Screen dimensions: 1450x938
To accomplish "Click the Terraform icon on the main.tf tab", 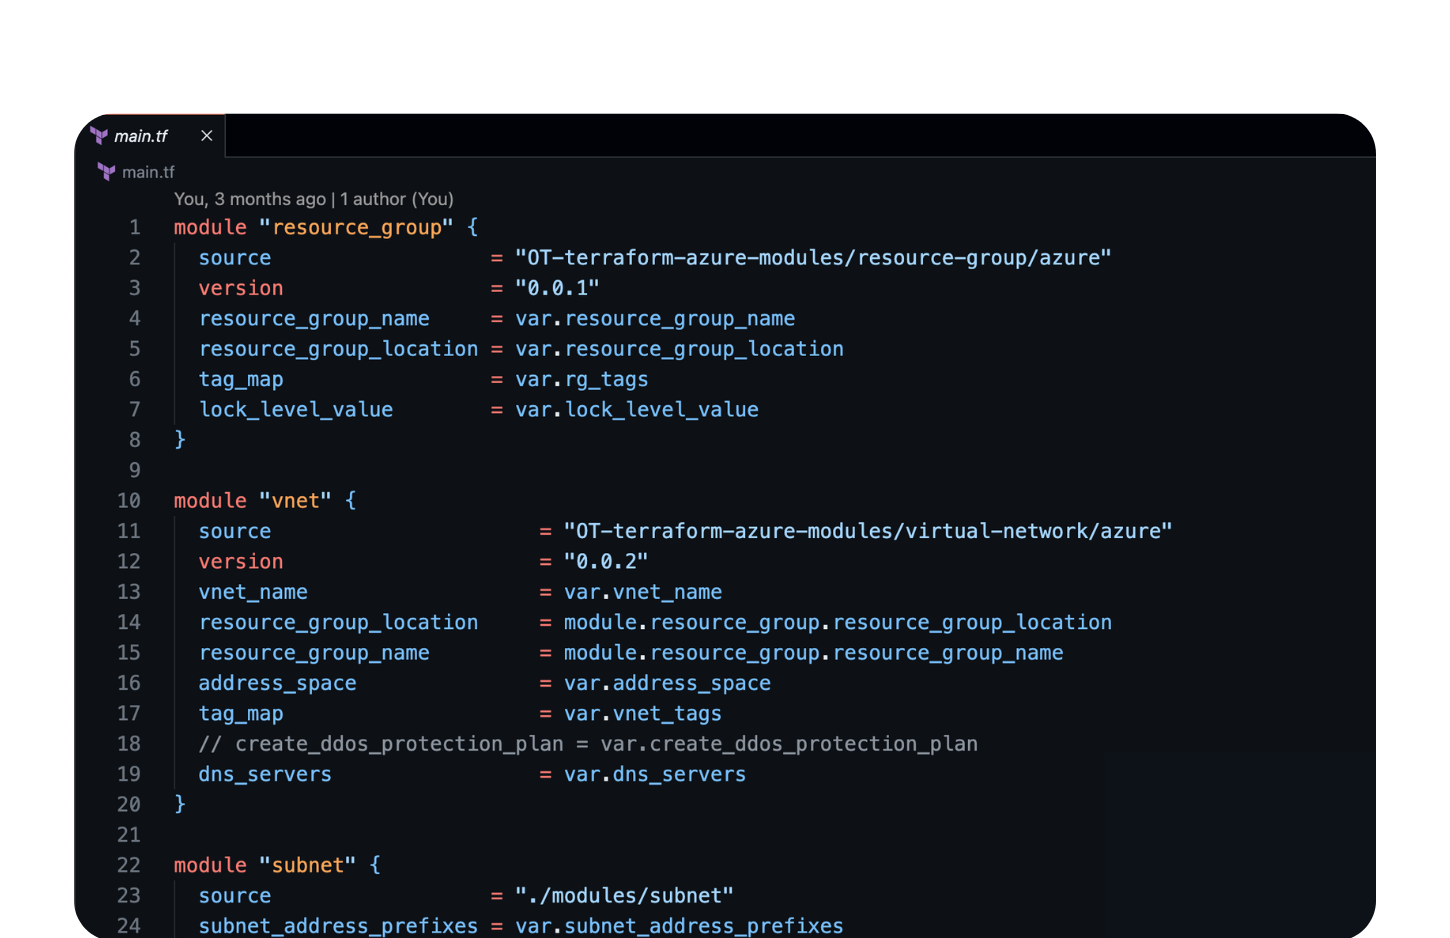I will (x=98, y=135).
